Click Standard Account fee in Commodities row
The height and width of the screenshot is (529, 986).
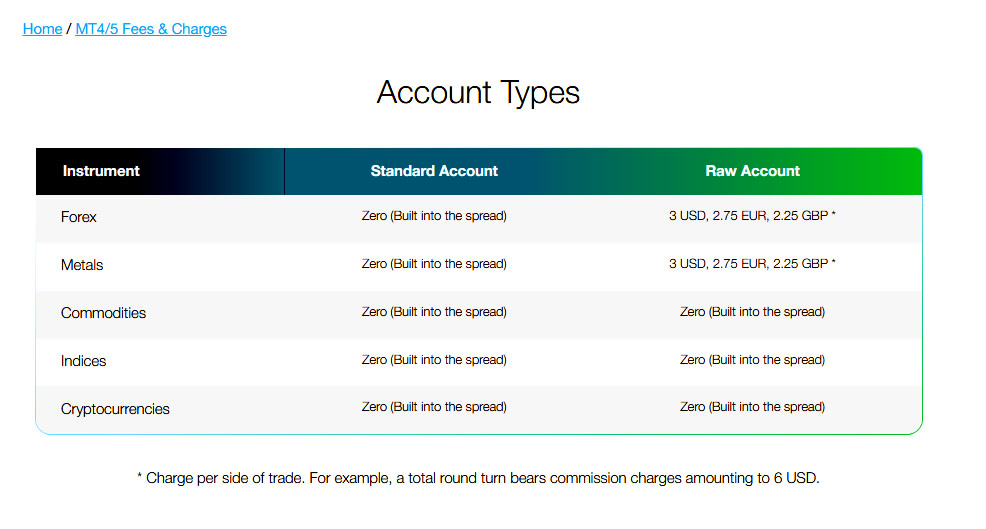point(434,312)
